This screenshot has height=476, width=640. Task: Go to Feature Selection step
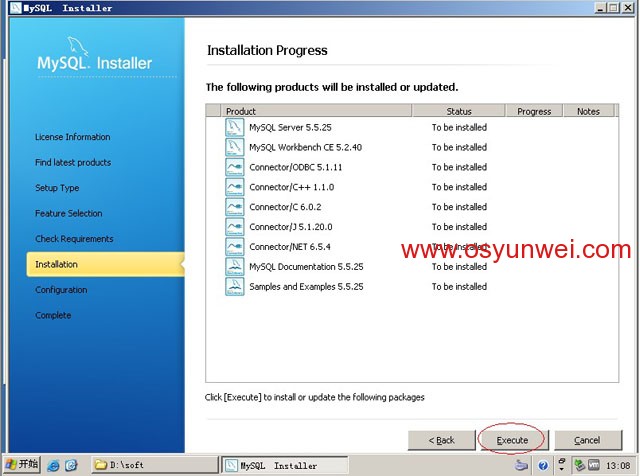click(x=69, y=213)
